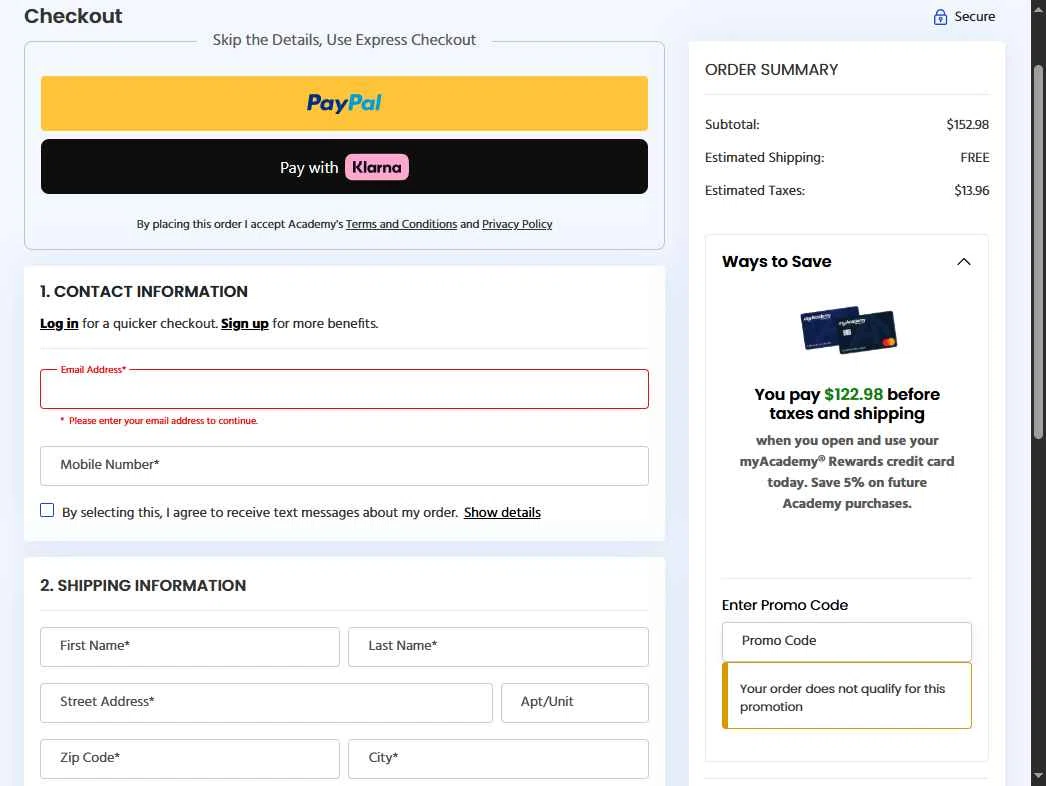The width and height of the screenshot is (1046, 786).
Task: Focus the Apt/Unit field
Action: [x=574, y=702]
